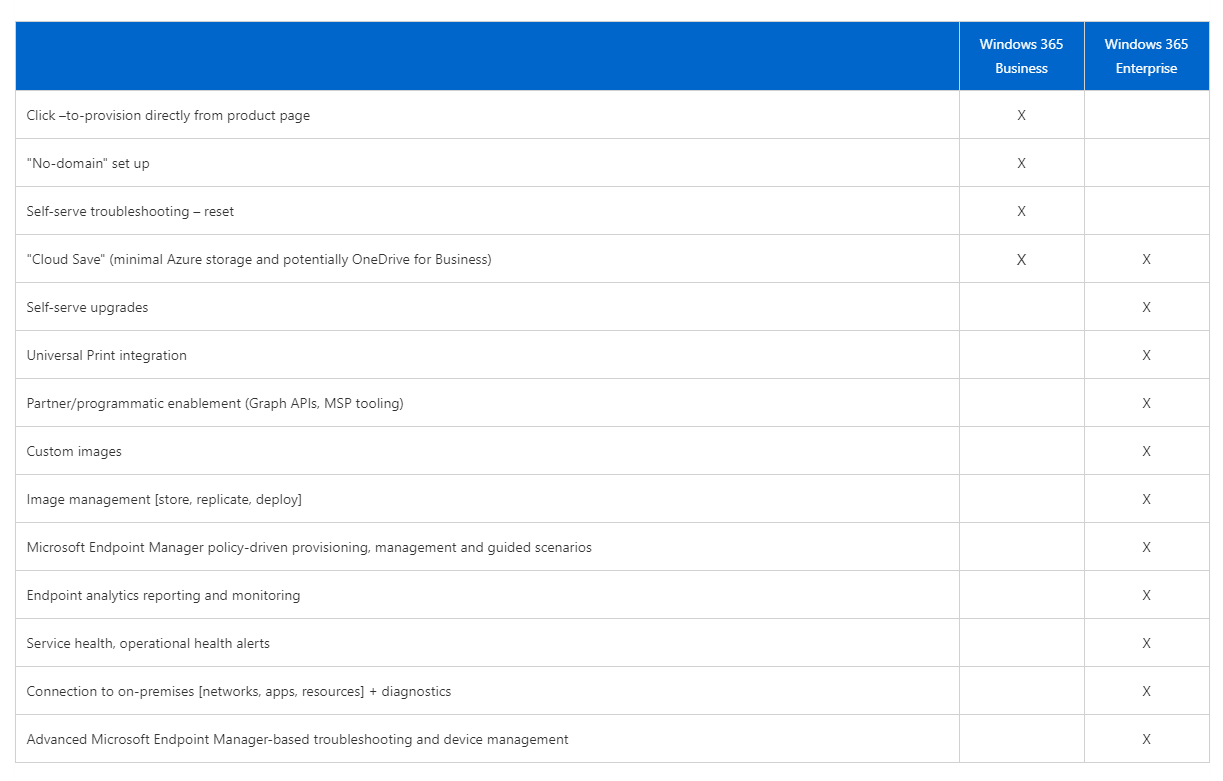
Task: Select the "Click-to-provision directly from product page" row text
Action: [168, 115]
